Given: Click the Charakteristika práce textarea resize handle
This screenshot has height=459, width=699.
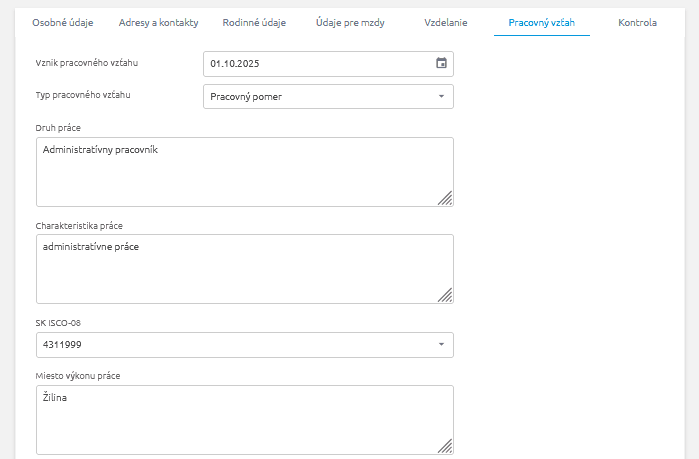Looking at the screenshot, I should pyautogui.click(x=445, y=295).
